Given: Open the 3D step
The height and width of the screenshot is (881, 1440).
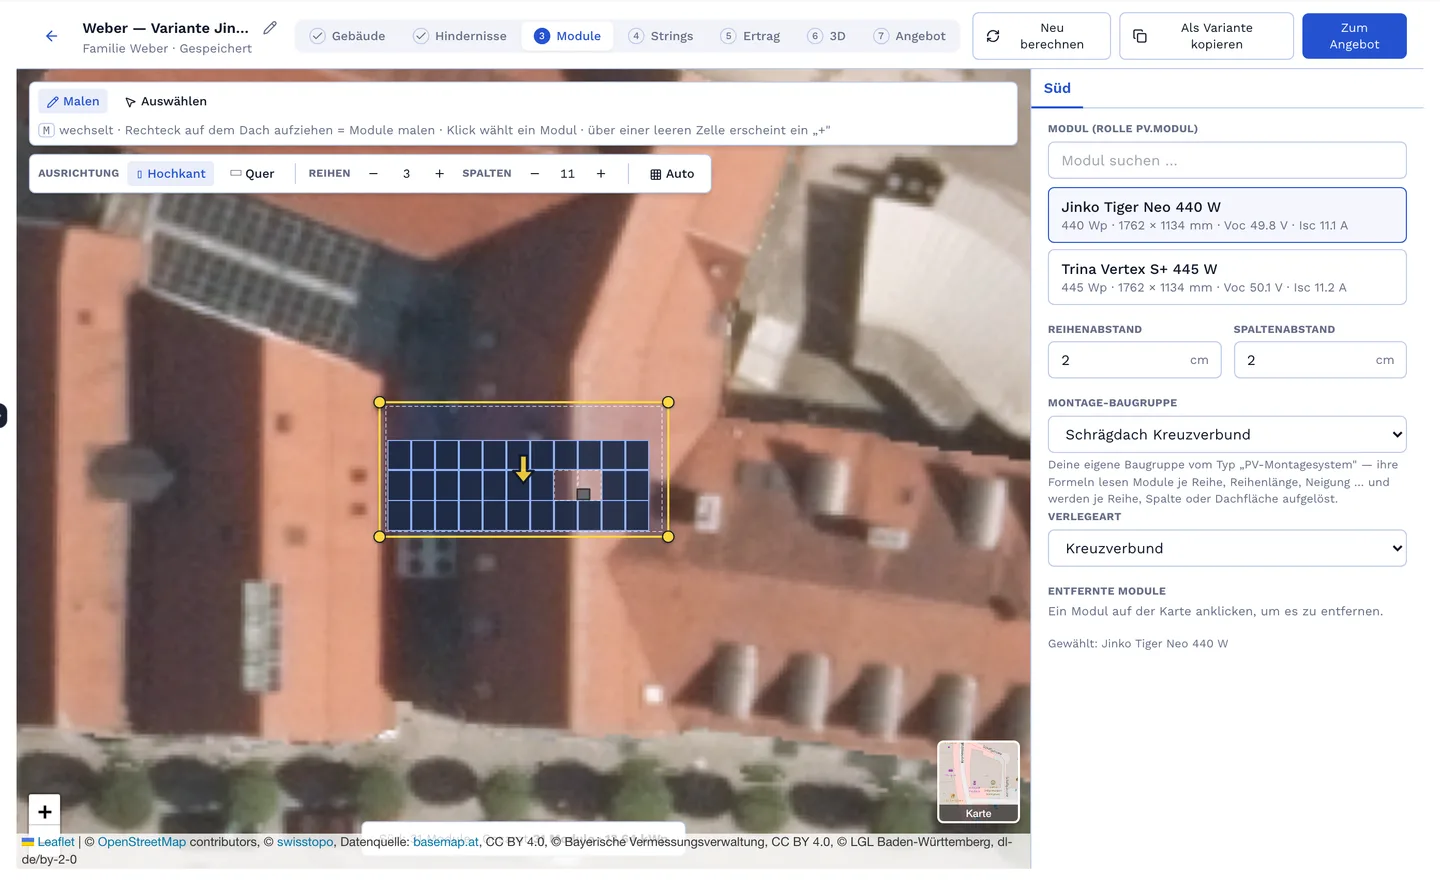Looking at the screenshot, I should [x=827, y=36].
